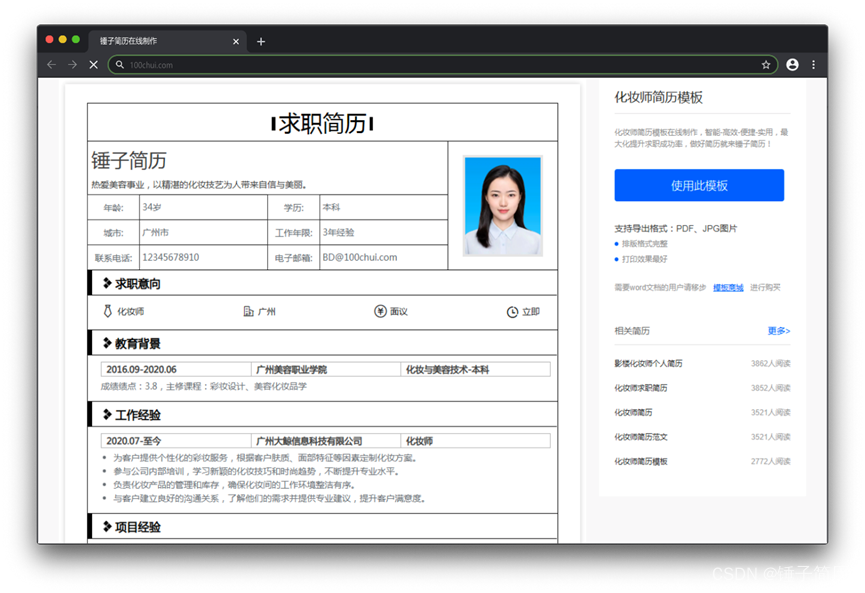The width and height of the screenshot is (865, 593).
Task: Click the 项目经验 section header icon
Action: point(107,526)
